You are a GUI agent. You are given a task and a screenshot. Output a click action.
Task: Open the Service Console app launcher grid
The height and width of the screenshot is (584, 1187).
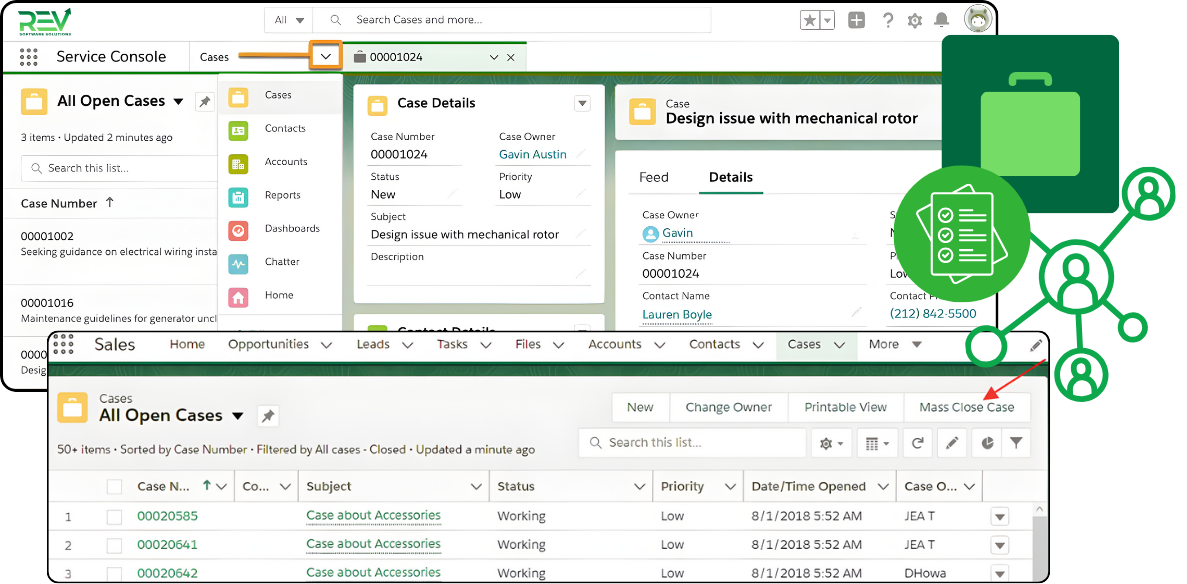[x=28, y=57]
